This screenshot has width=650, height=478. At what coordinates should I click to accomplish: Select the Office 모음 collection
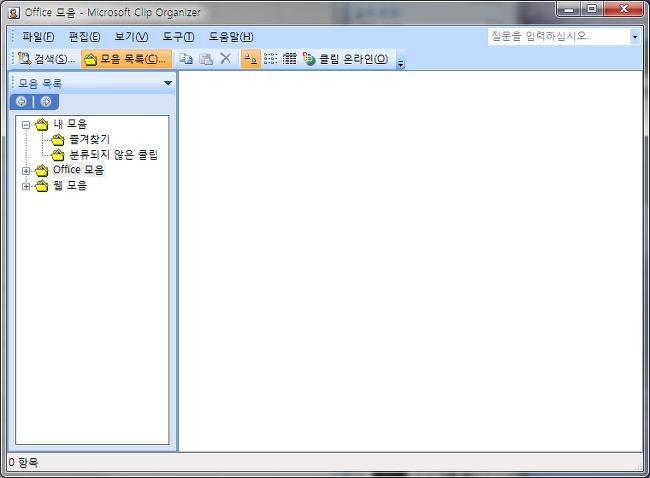click(x=78, y=170)
